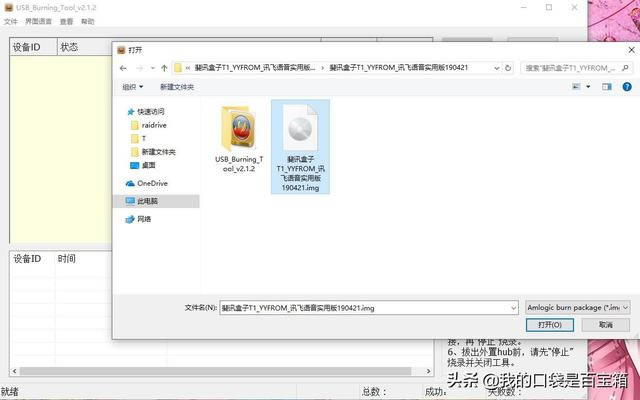This screenshot has height=400, width=640.
Task: Open the 组织 dropdown menu
Action: pos(130,87)
